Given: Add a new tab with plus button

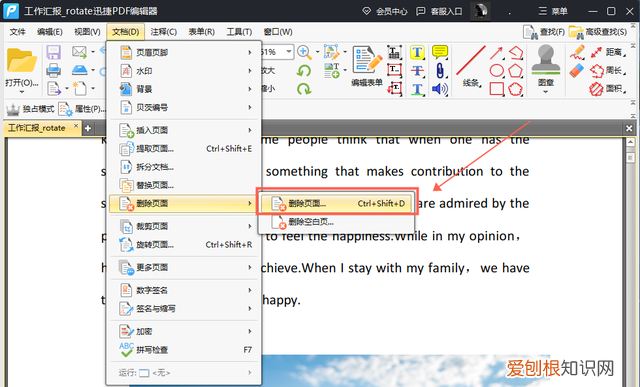Looking at the screenshot, I should point(87,129).
